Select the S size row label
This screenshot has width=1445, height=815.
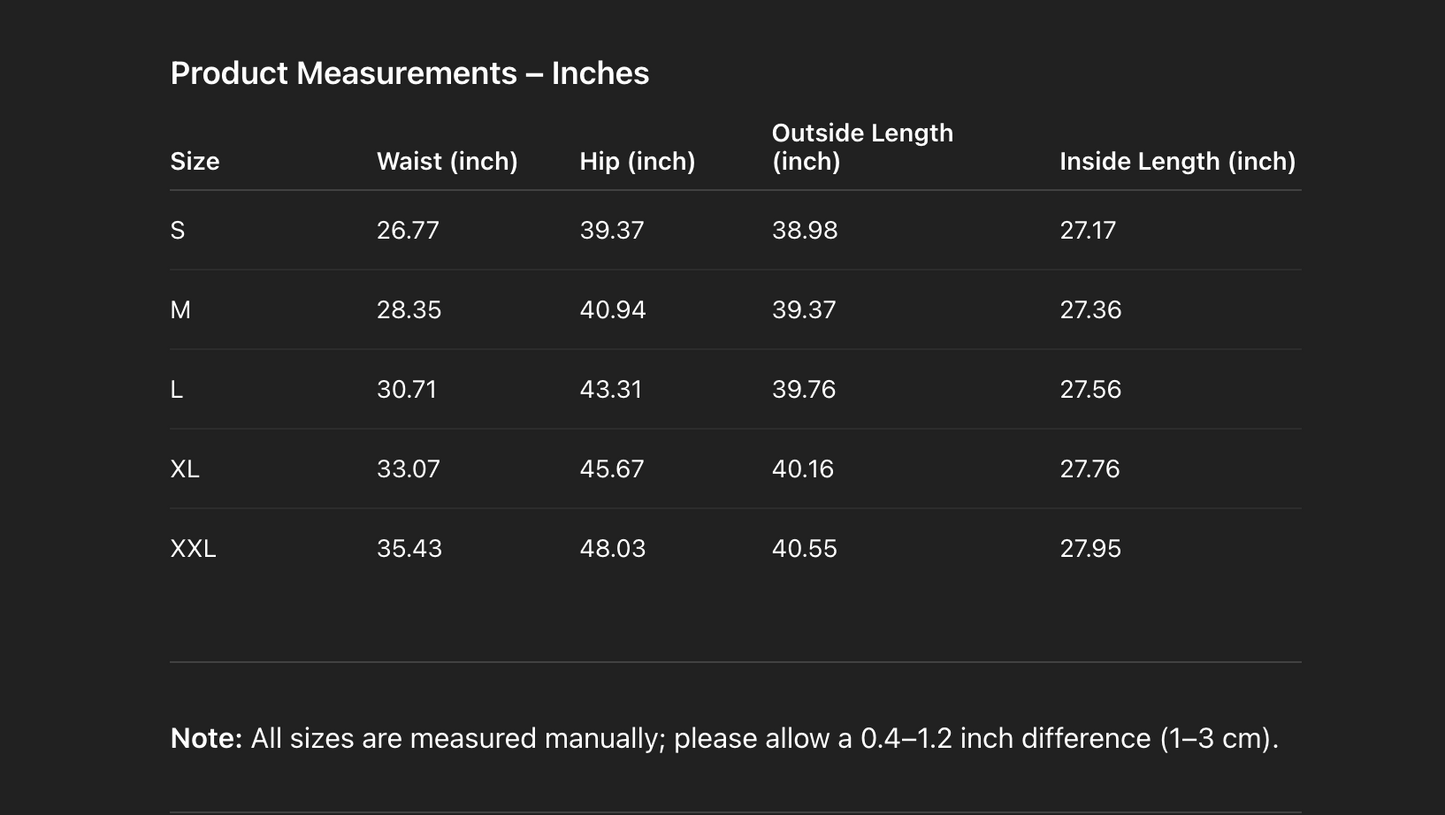[x=178, y=230]
